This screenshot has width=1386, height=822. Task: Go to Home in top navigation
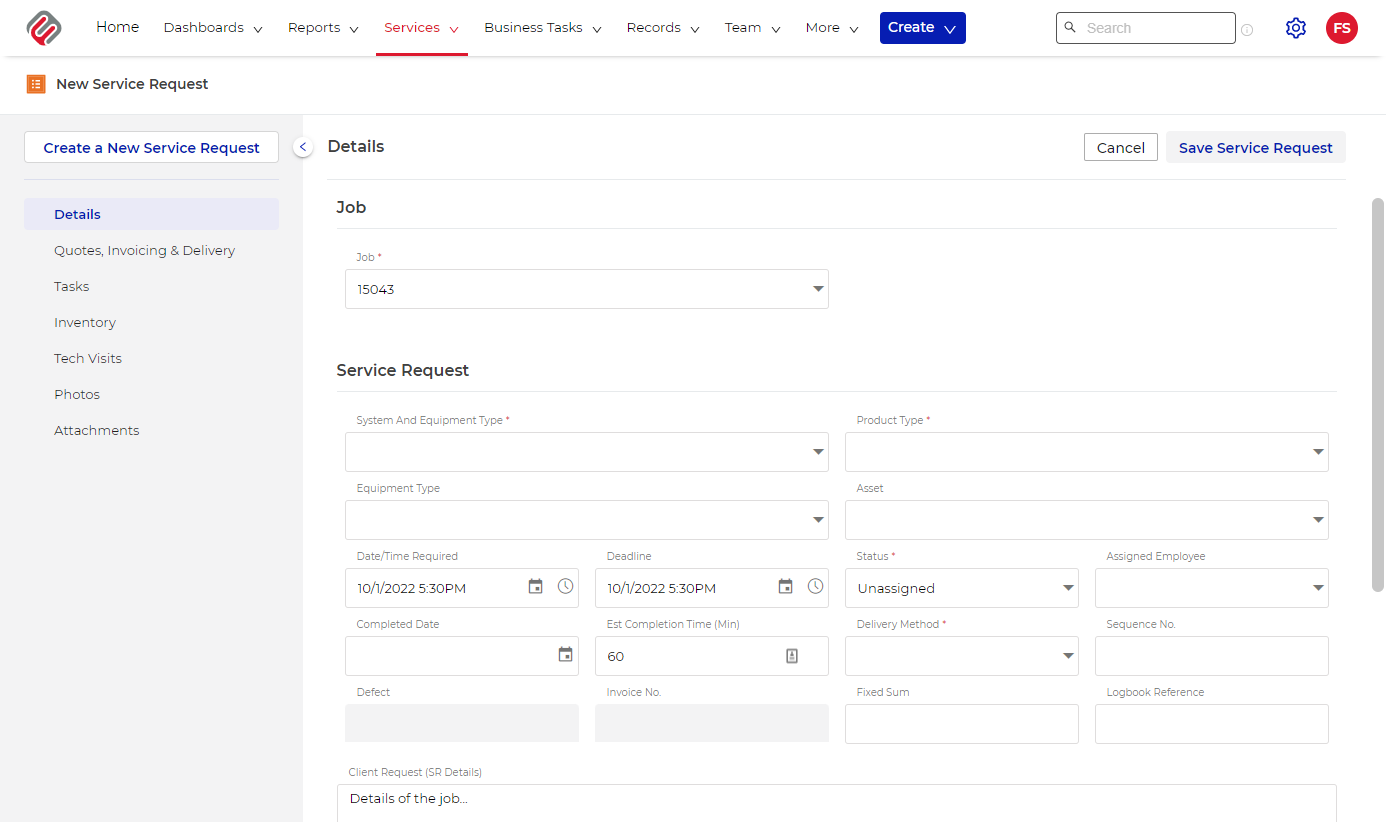click(118, 27)
